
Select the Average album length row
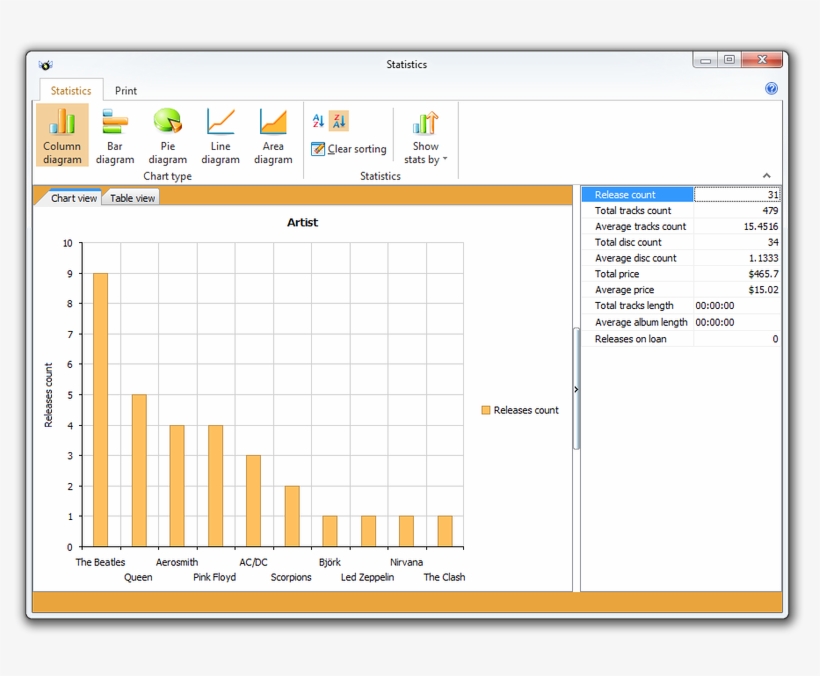point(681,322)
